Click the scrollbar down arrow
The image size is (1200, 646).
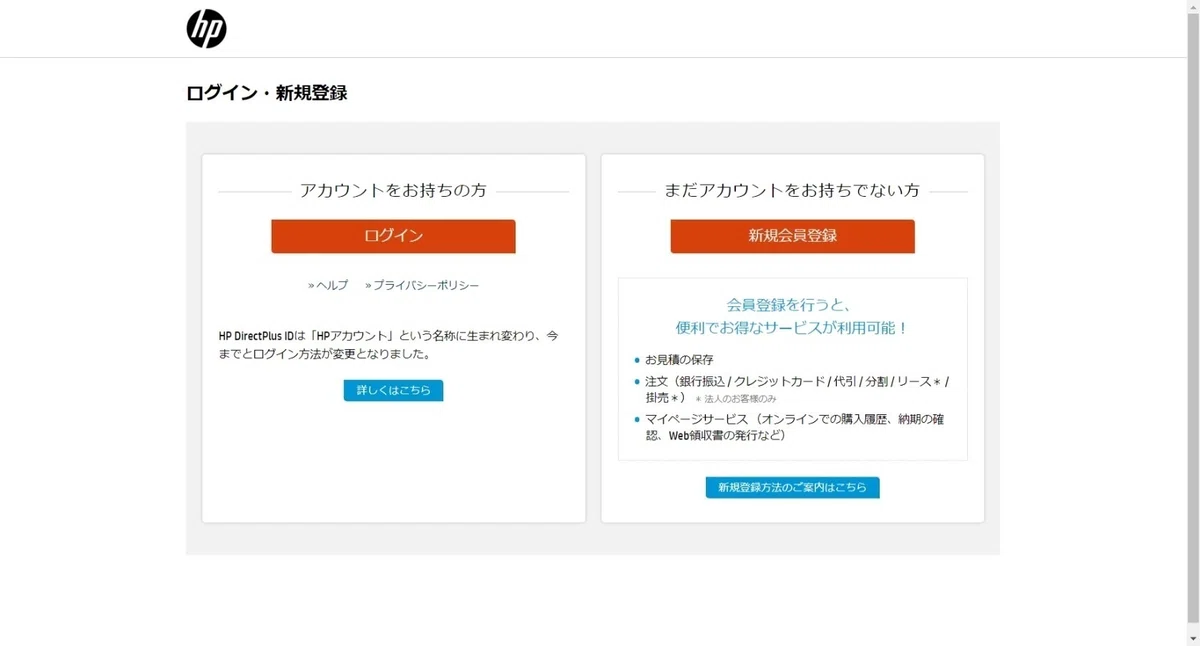pos(1193,639)
